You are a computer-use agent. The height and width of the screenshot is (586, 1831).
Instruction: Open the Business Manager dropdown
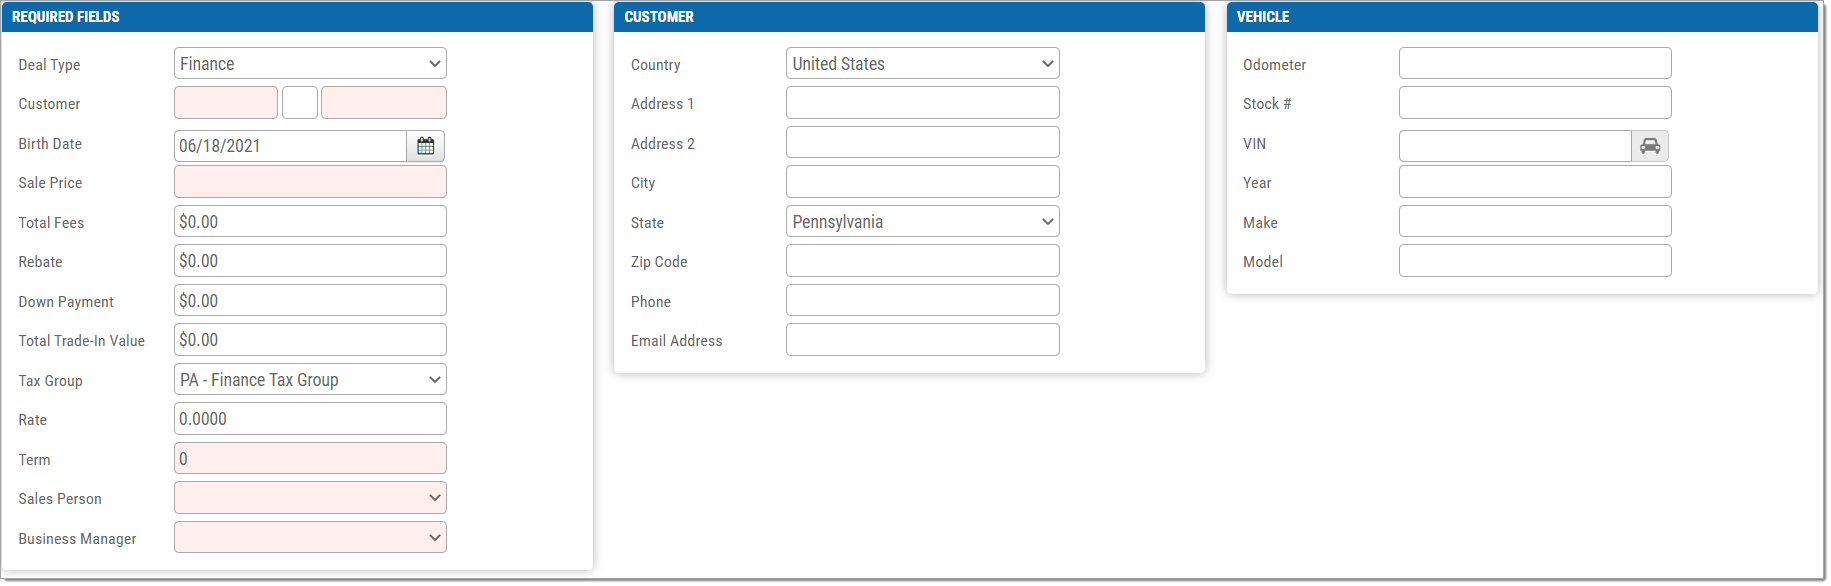click(x=310, y=537)
